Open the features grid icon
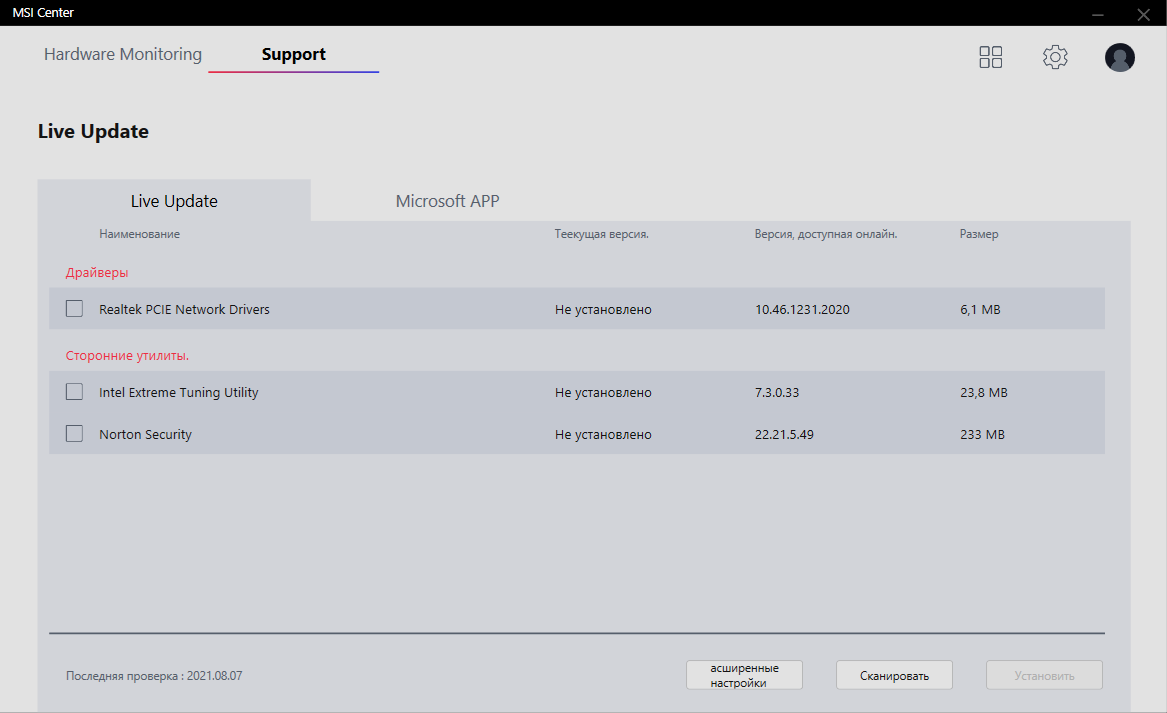1167x713 pixels. 991,57
